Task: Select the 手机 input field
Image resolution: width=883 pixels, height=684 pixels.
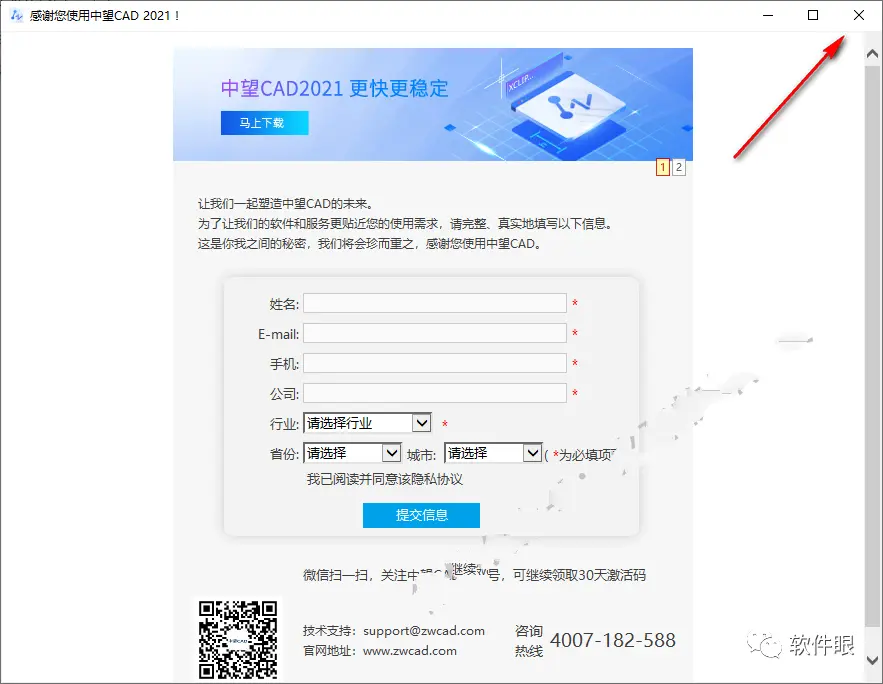Action: (435, 363)
